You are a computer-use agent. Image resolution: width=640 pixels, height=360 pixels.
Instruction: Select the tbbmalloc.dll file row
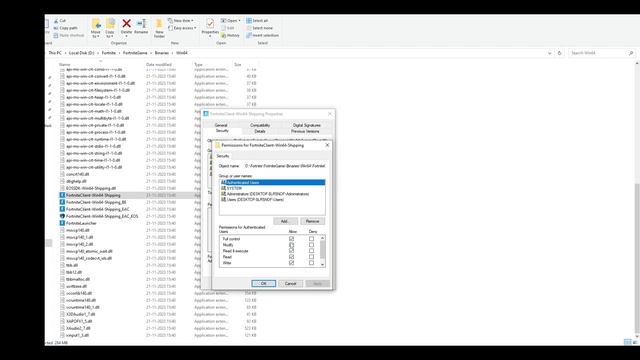tap(158, 279)
